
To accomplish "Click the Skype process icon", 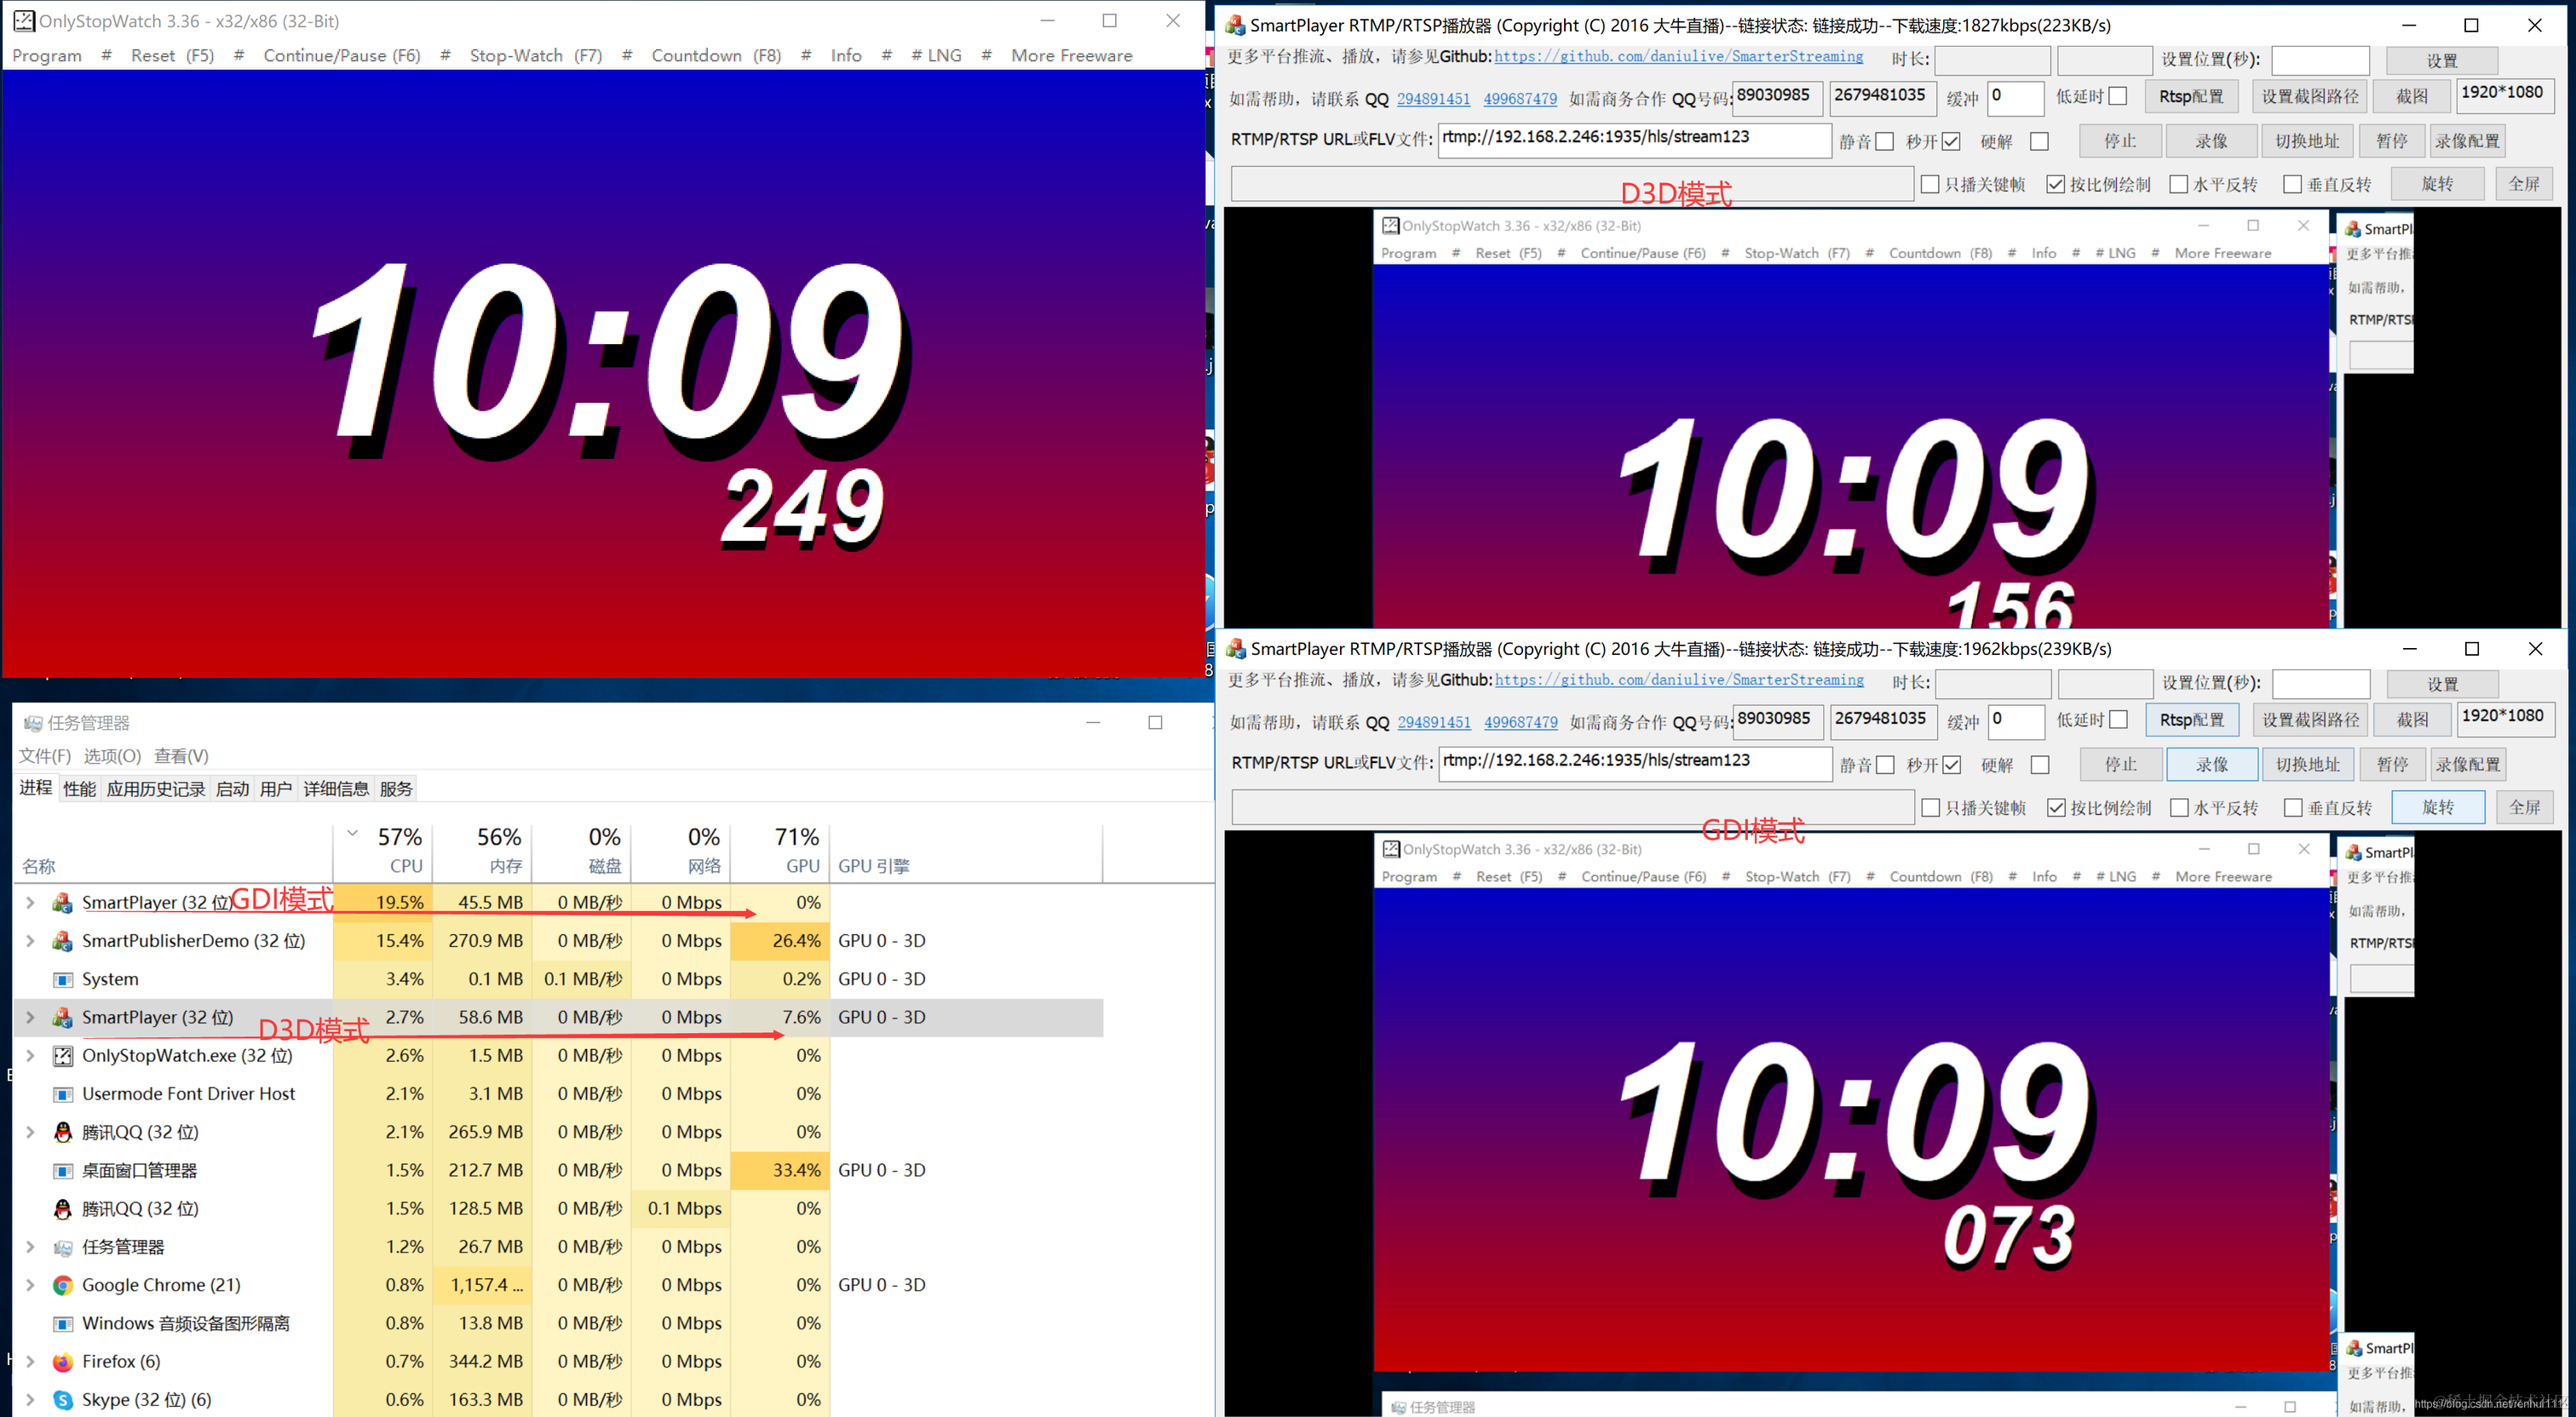I will coord(63,1400).
